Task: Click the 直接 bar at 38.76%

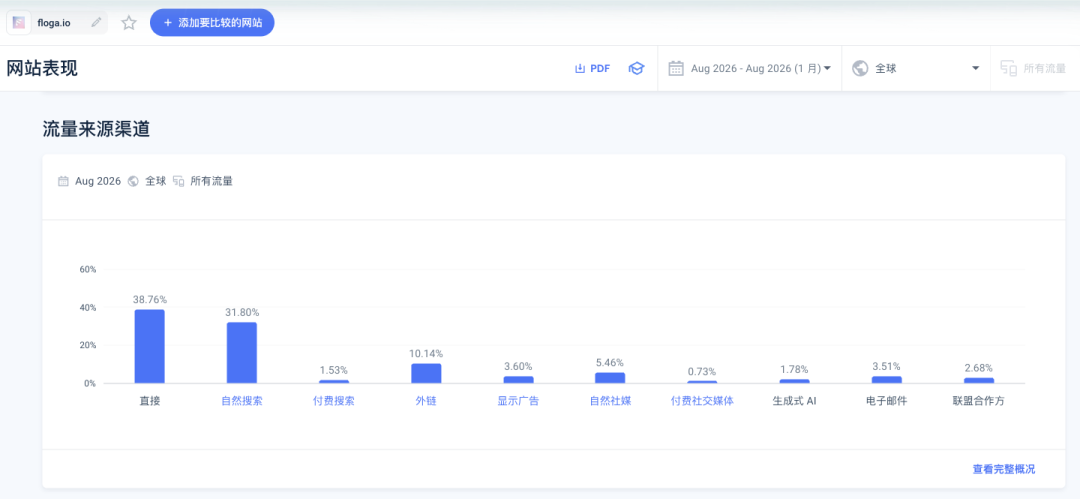Action: (149, 346)
